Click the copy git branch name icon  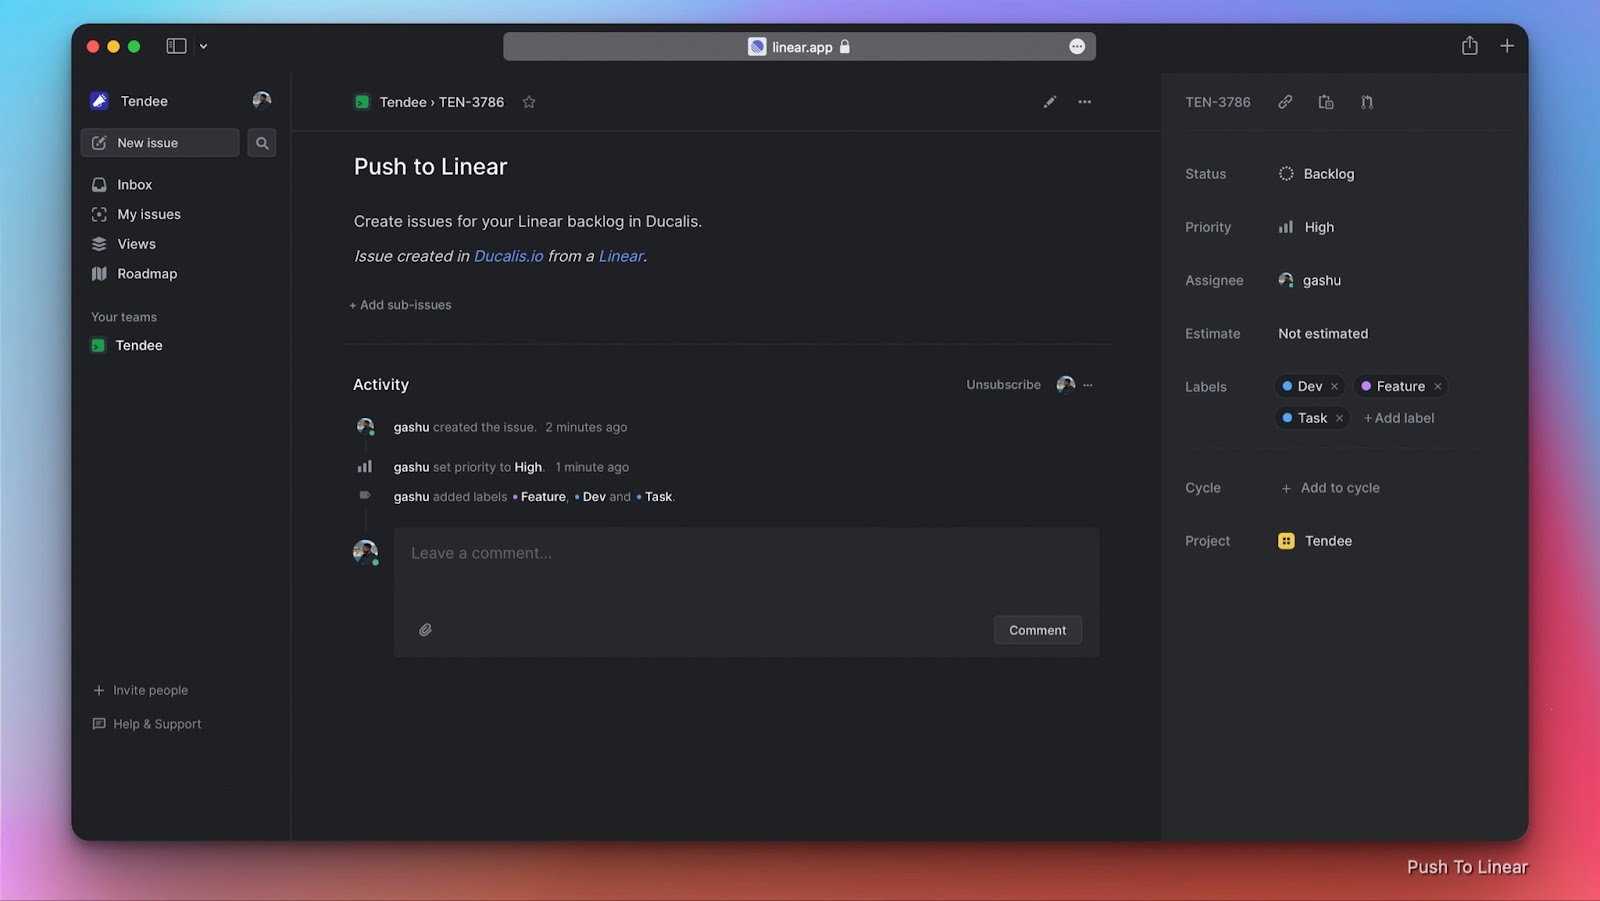point(1367,102)
